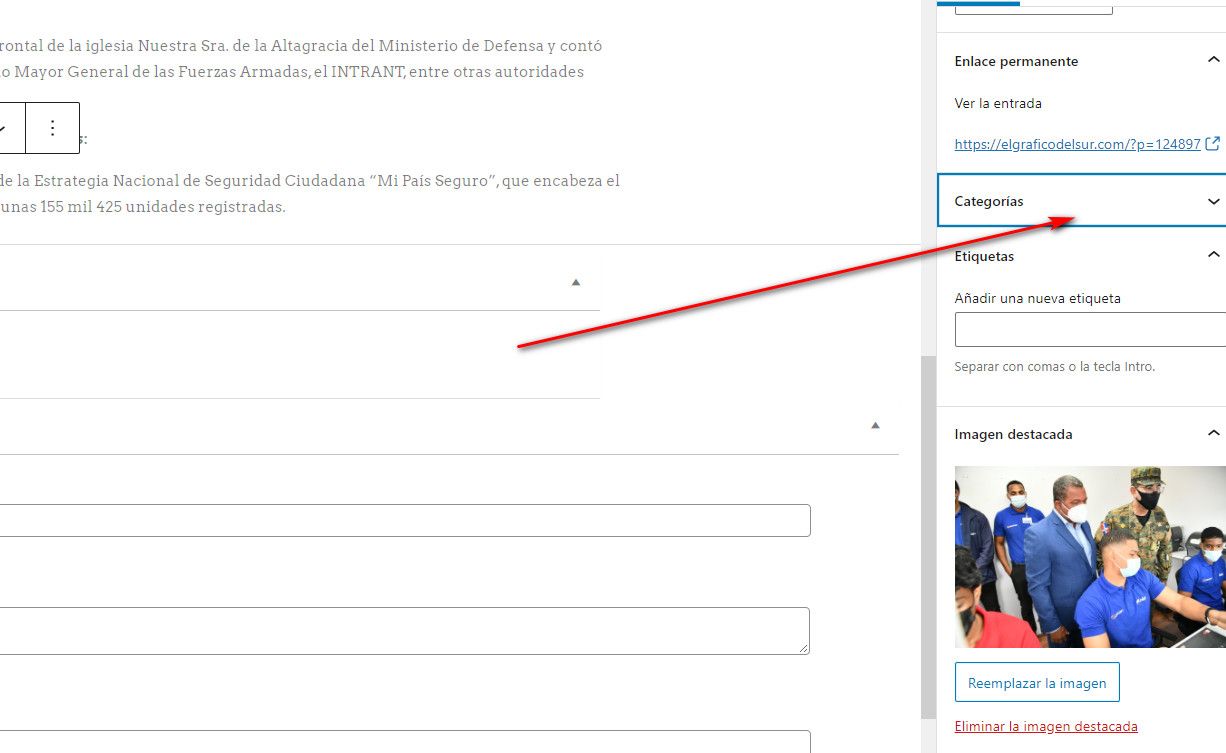1226x753 pixels.
Task: Click the multiline meta box textarea
Action: click(403, 631)
